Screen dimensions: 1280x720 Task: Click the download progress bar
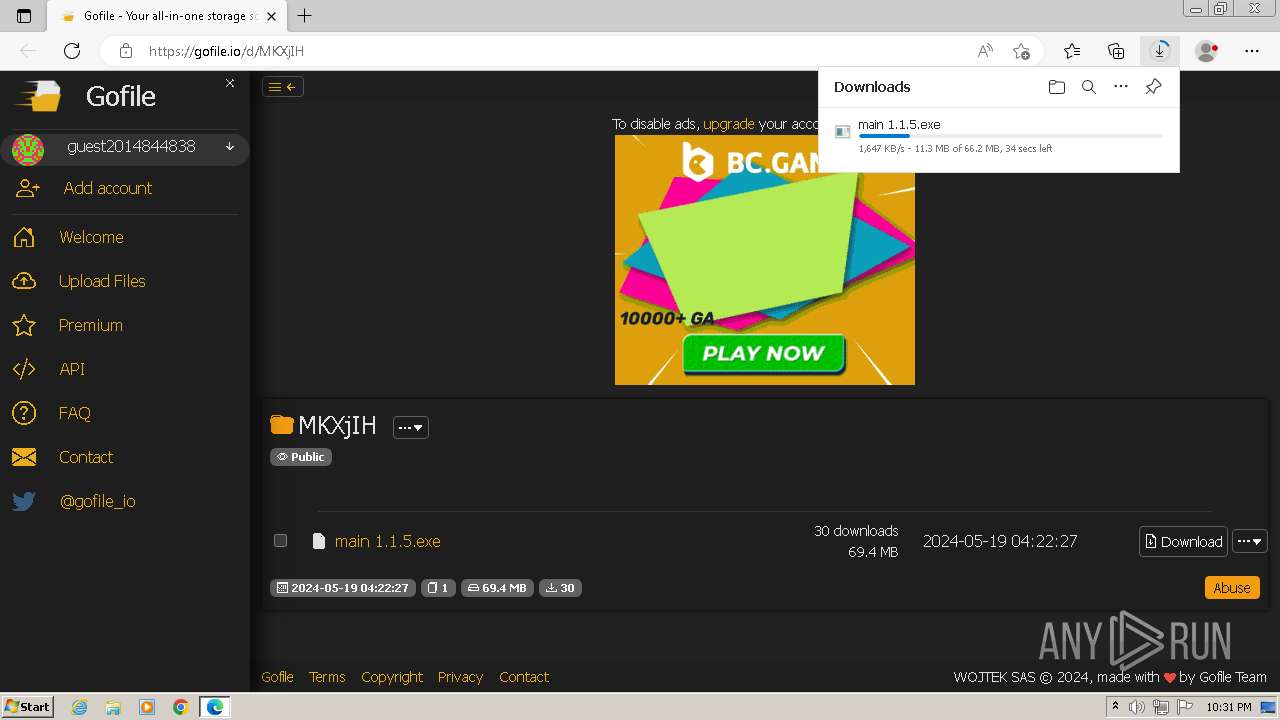pyautogui.click(x=1010, y=135)
